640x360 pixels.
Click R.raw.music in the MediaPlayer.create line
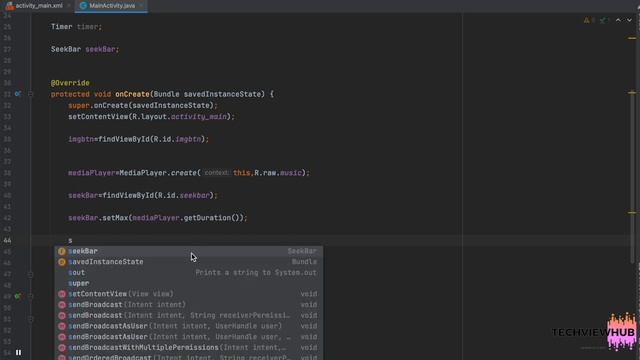pos(278,173)
